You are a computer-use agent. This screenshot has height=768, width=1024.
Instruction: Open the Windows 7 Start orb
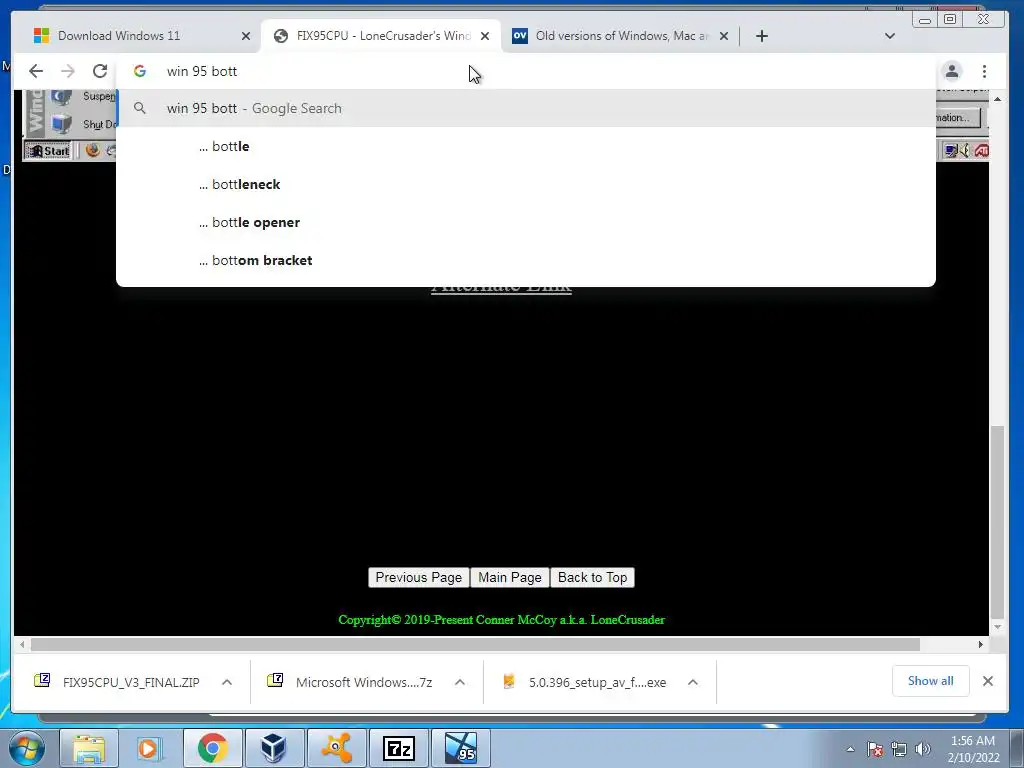pyautogui.click(x=27, y=748)
